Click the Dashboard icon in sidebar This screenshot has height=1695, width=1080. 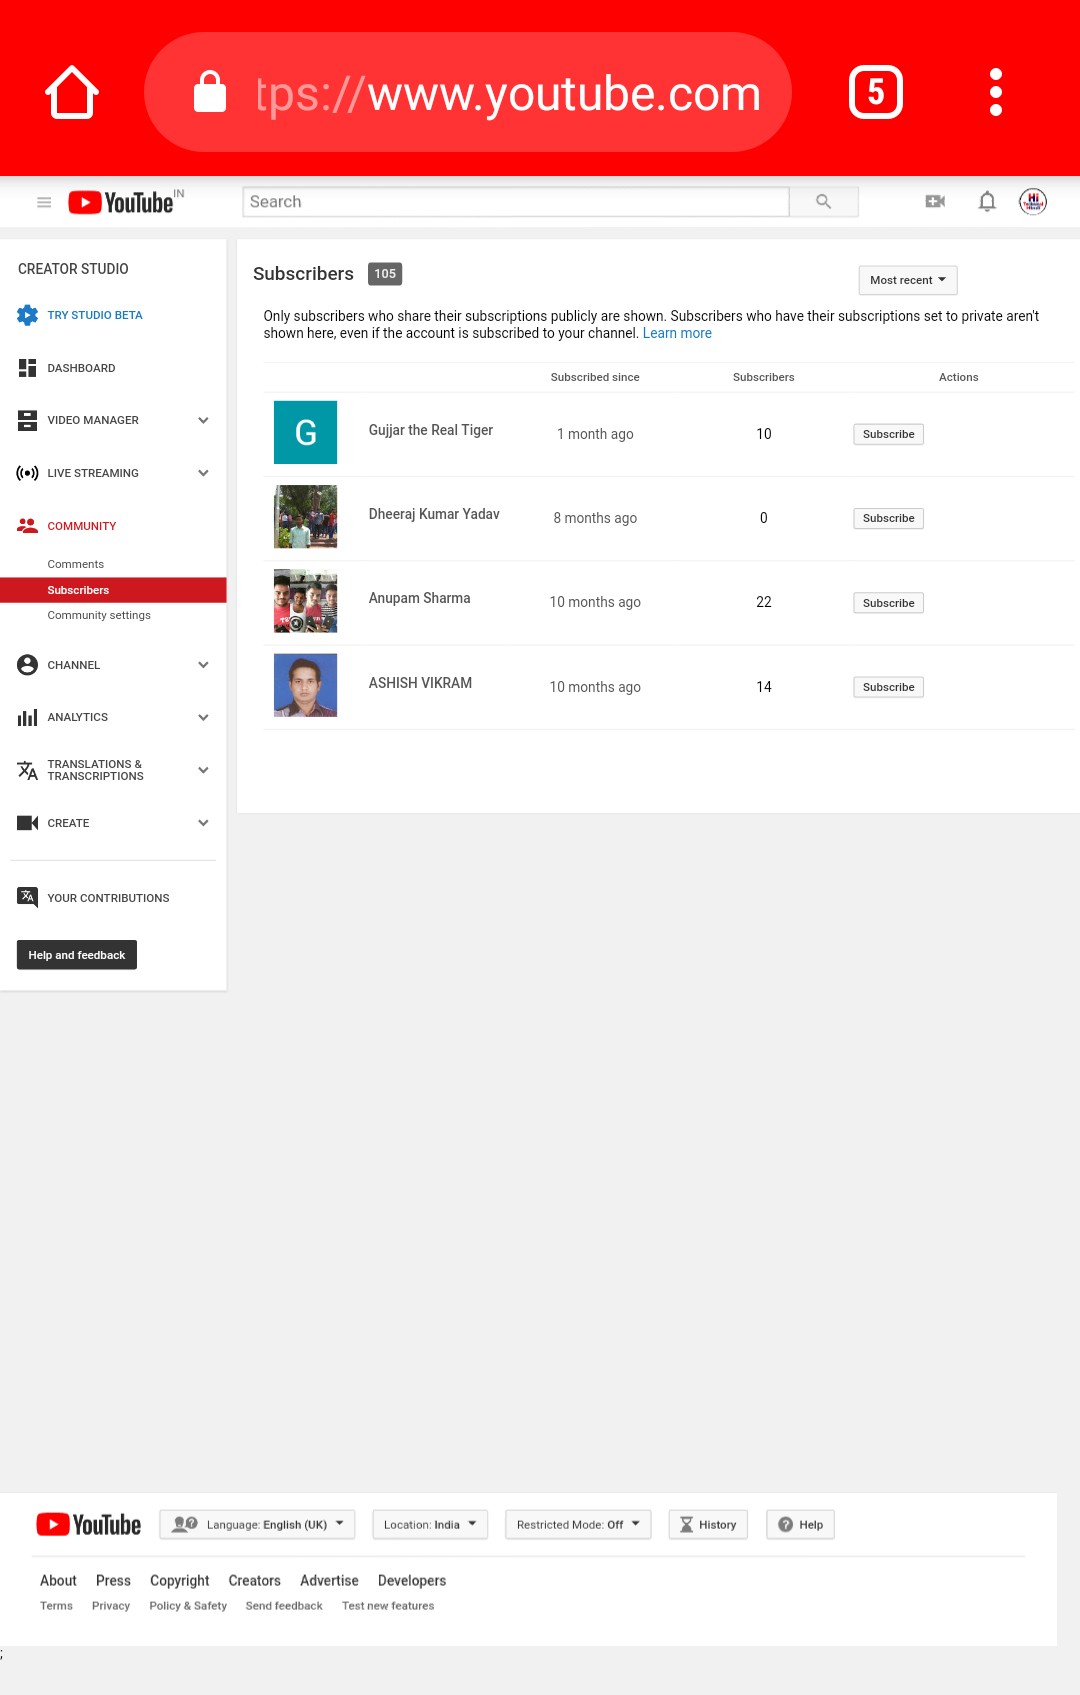(x=28, y=368)
